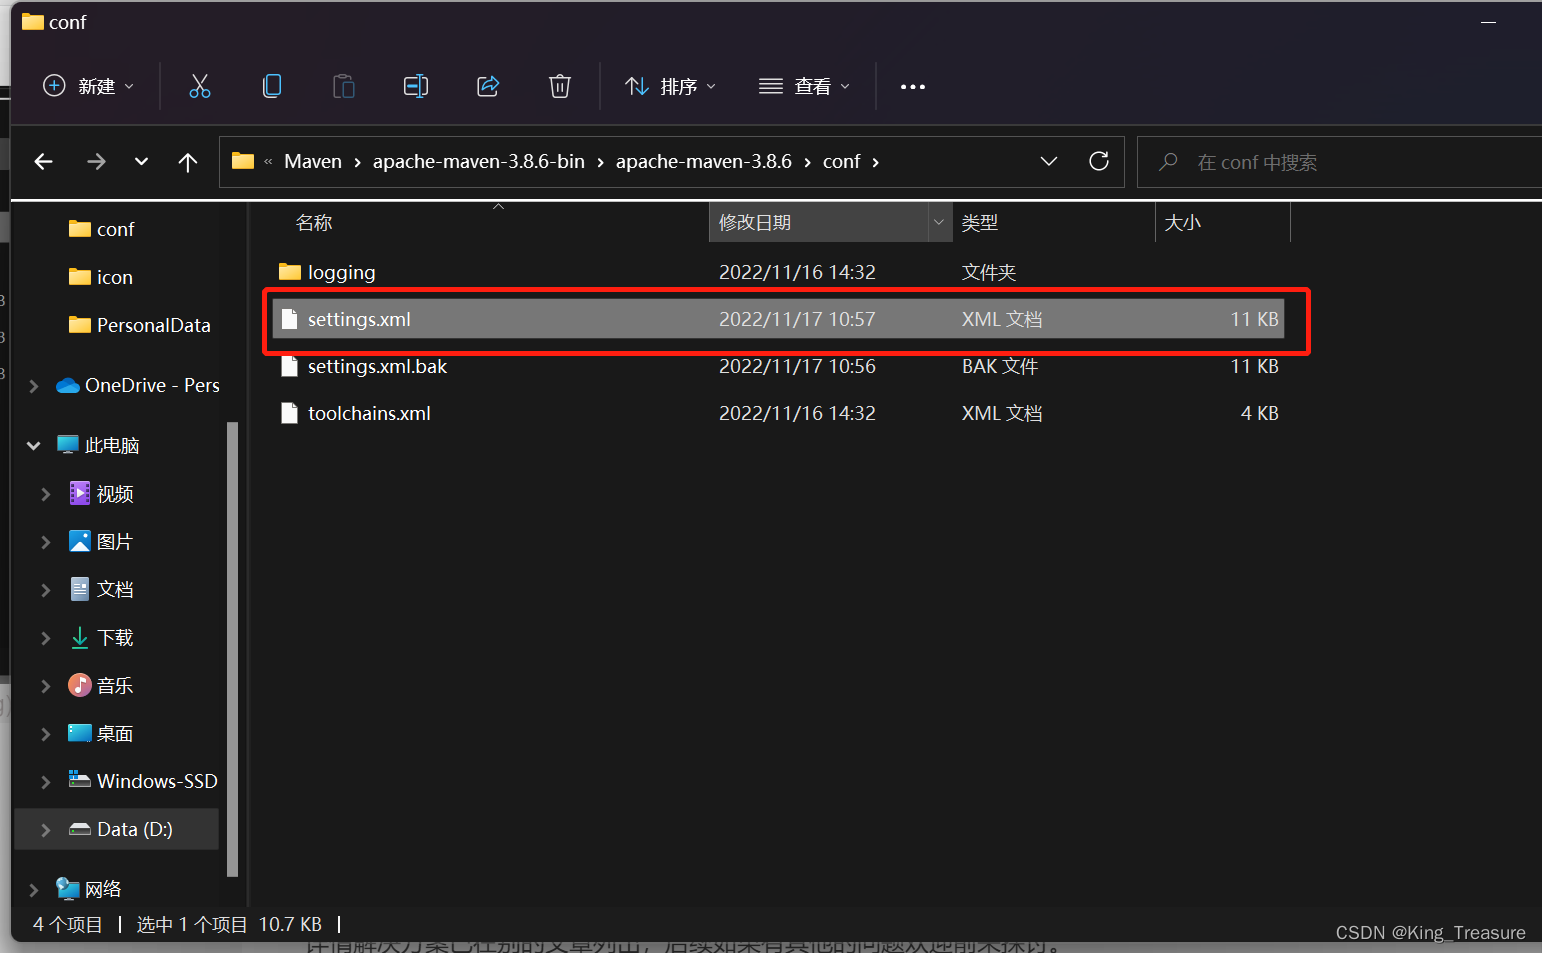Open recent locations chevron dropdown

point(141,161)
